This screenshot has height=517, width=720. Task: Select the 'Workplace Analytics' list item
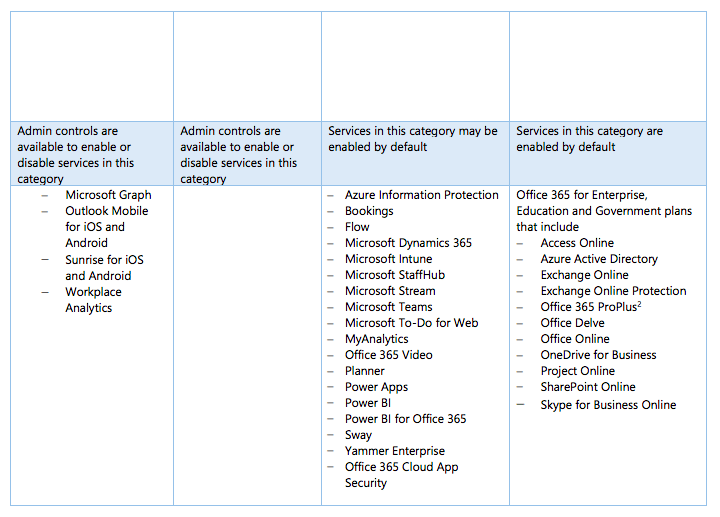[93, 300]
